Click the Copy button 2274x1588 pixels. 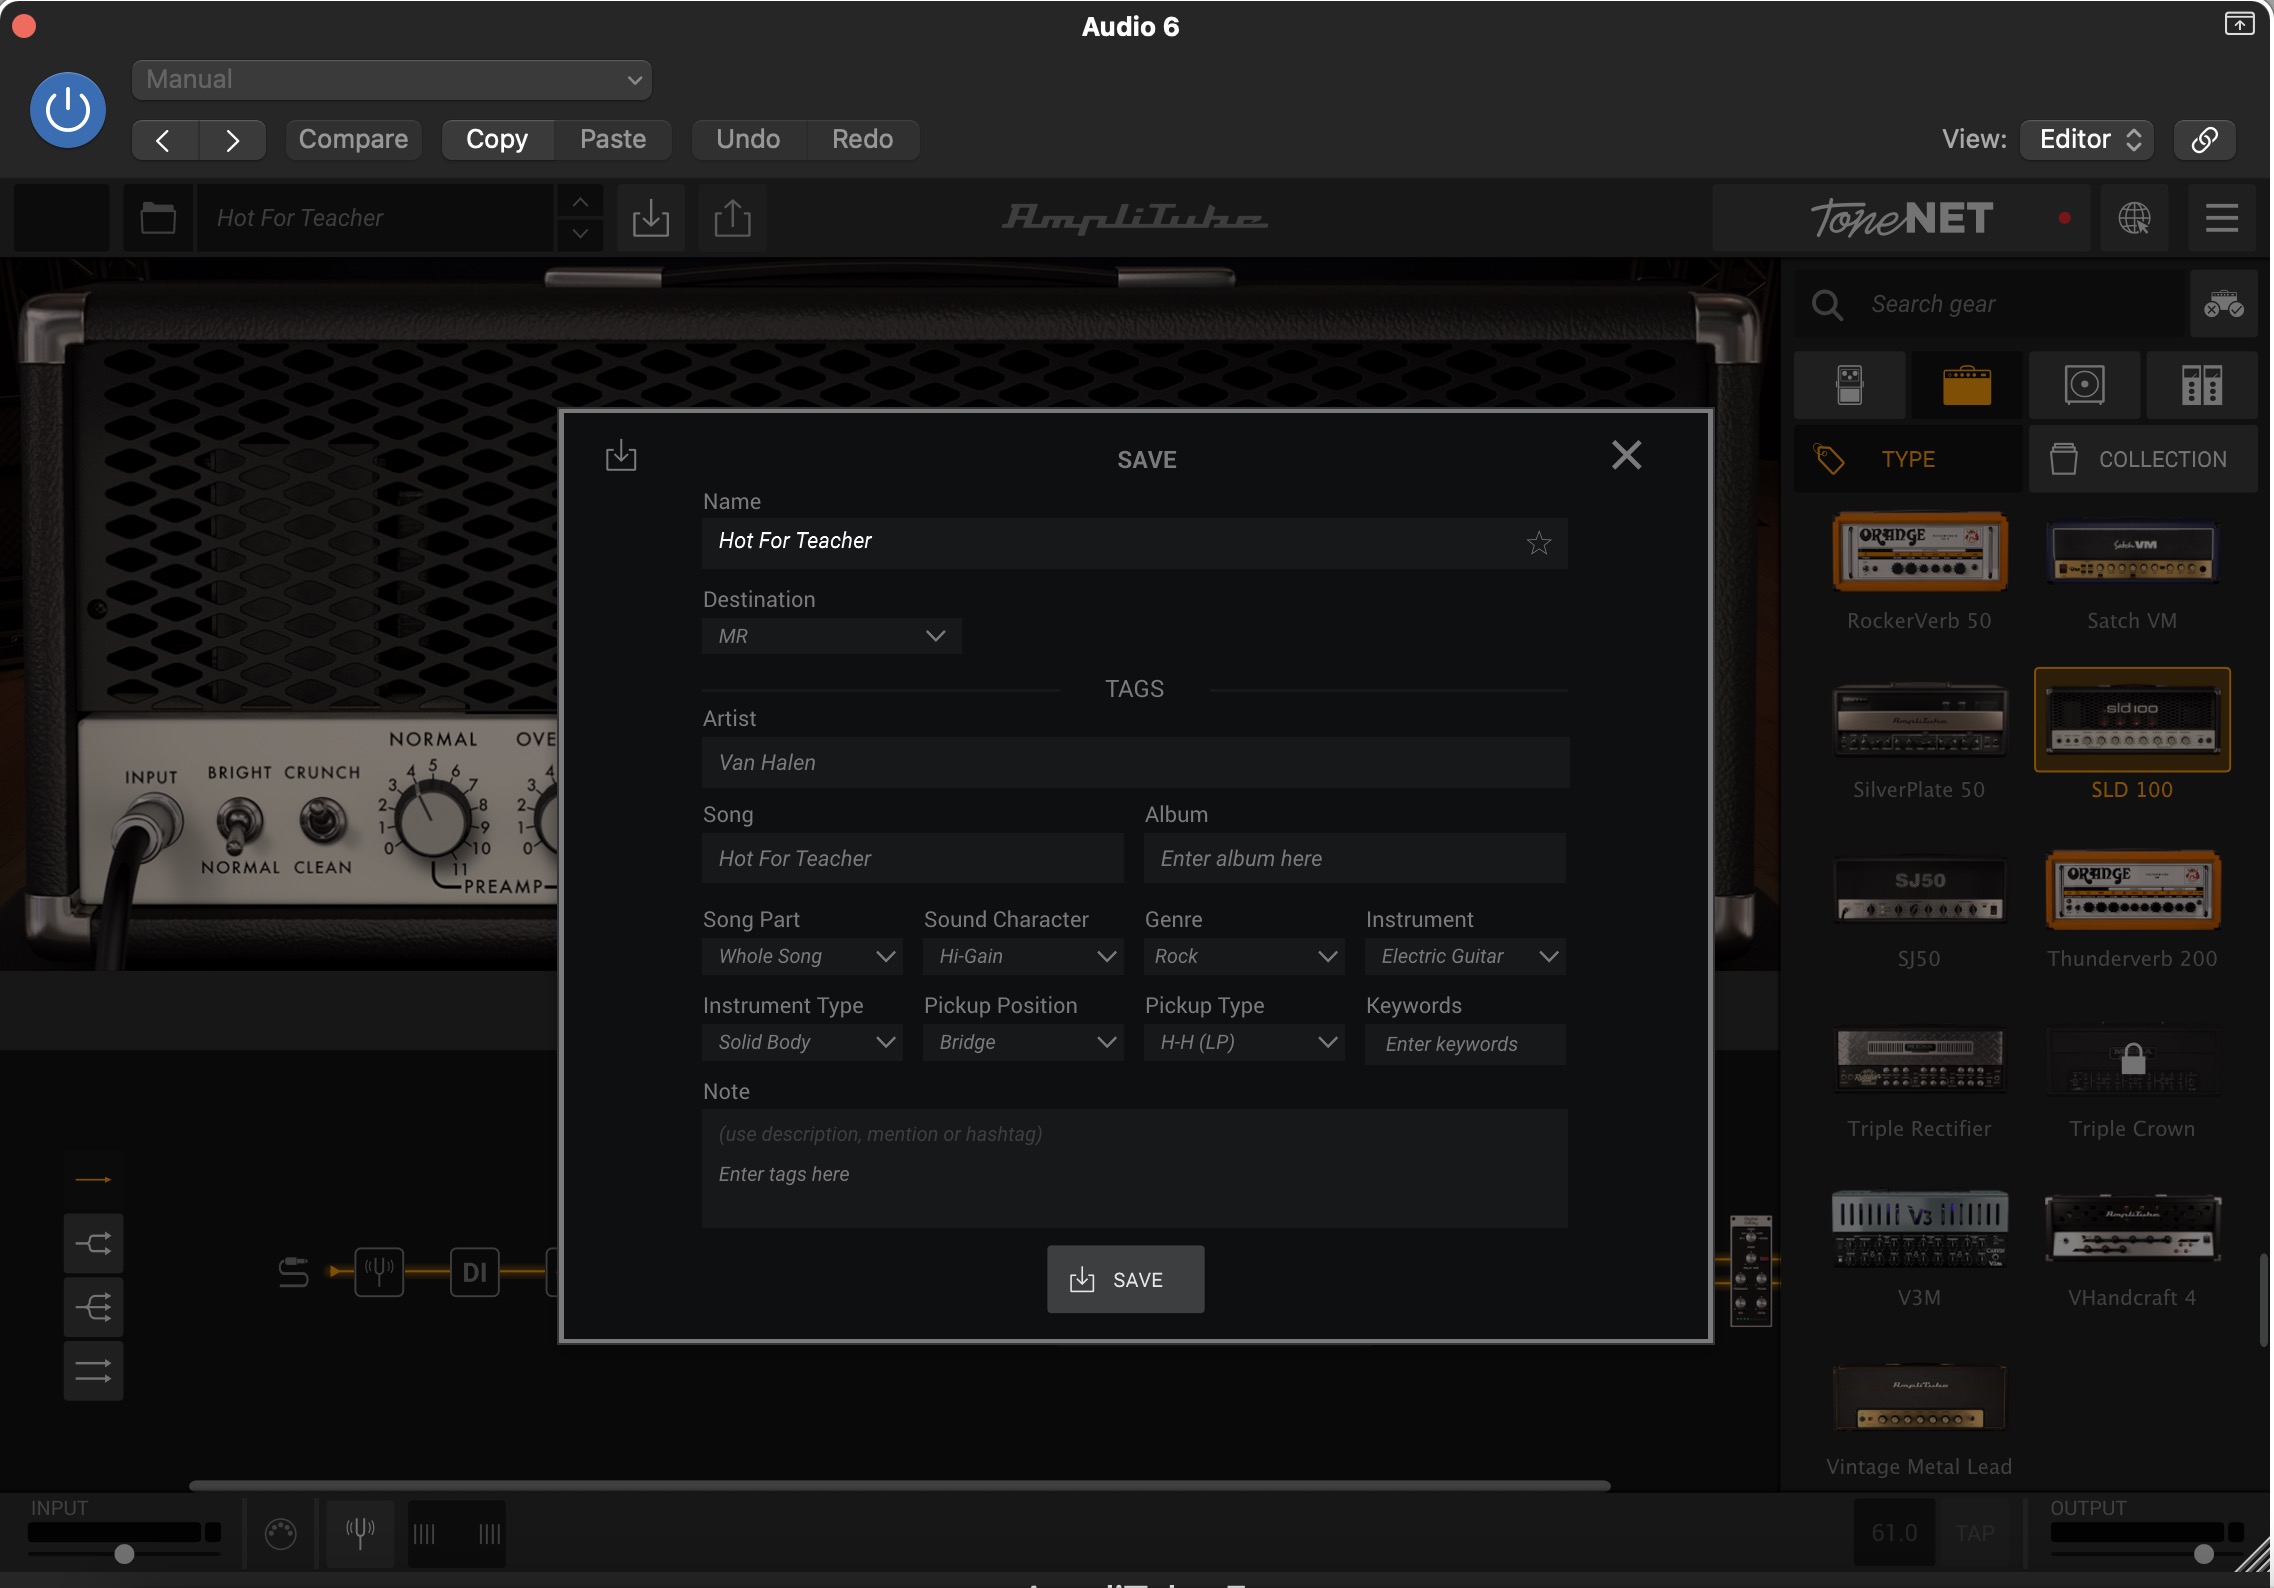coord(497,140)
